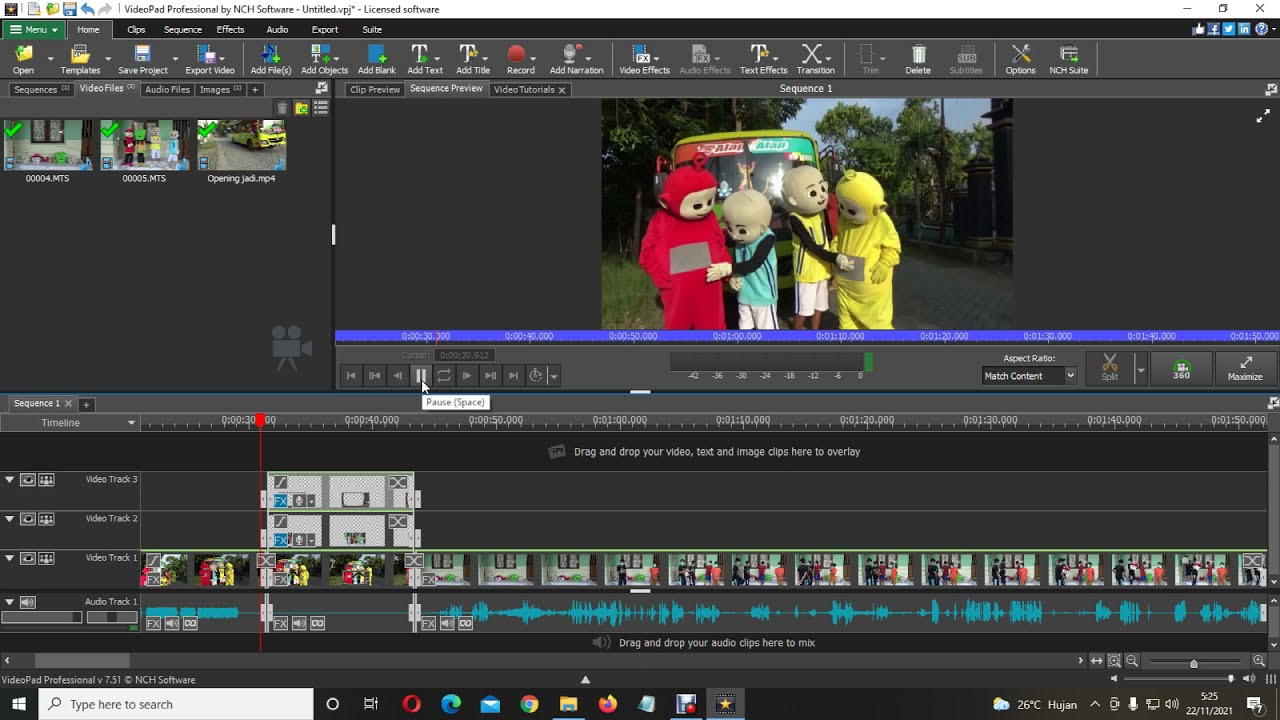Image resolution: width=1280 pixels, height=720 pixels.
Task: Toggle visibility eye of Video Track 3
Action: (x=28, y=480)
